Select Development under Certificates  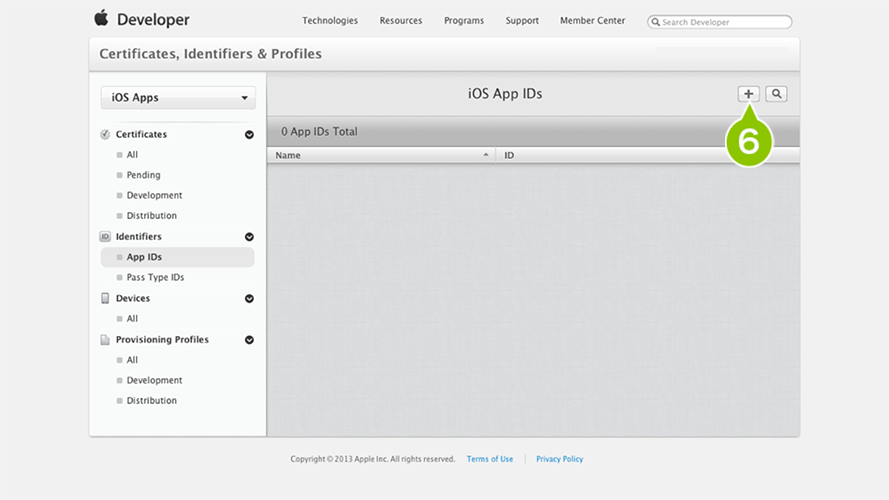click(154, 196)
